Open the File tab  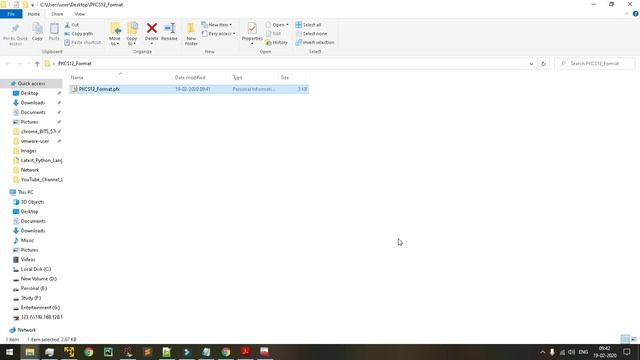[11, 14]
